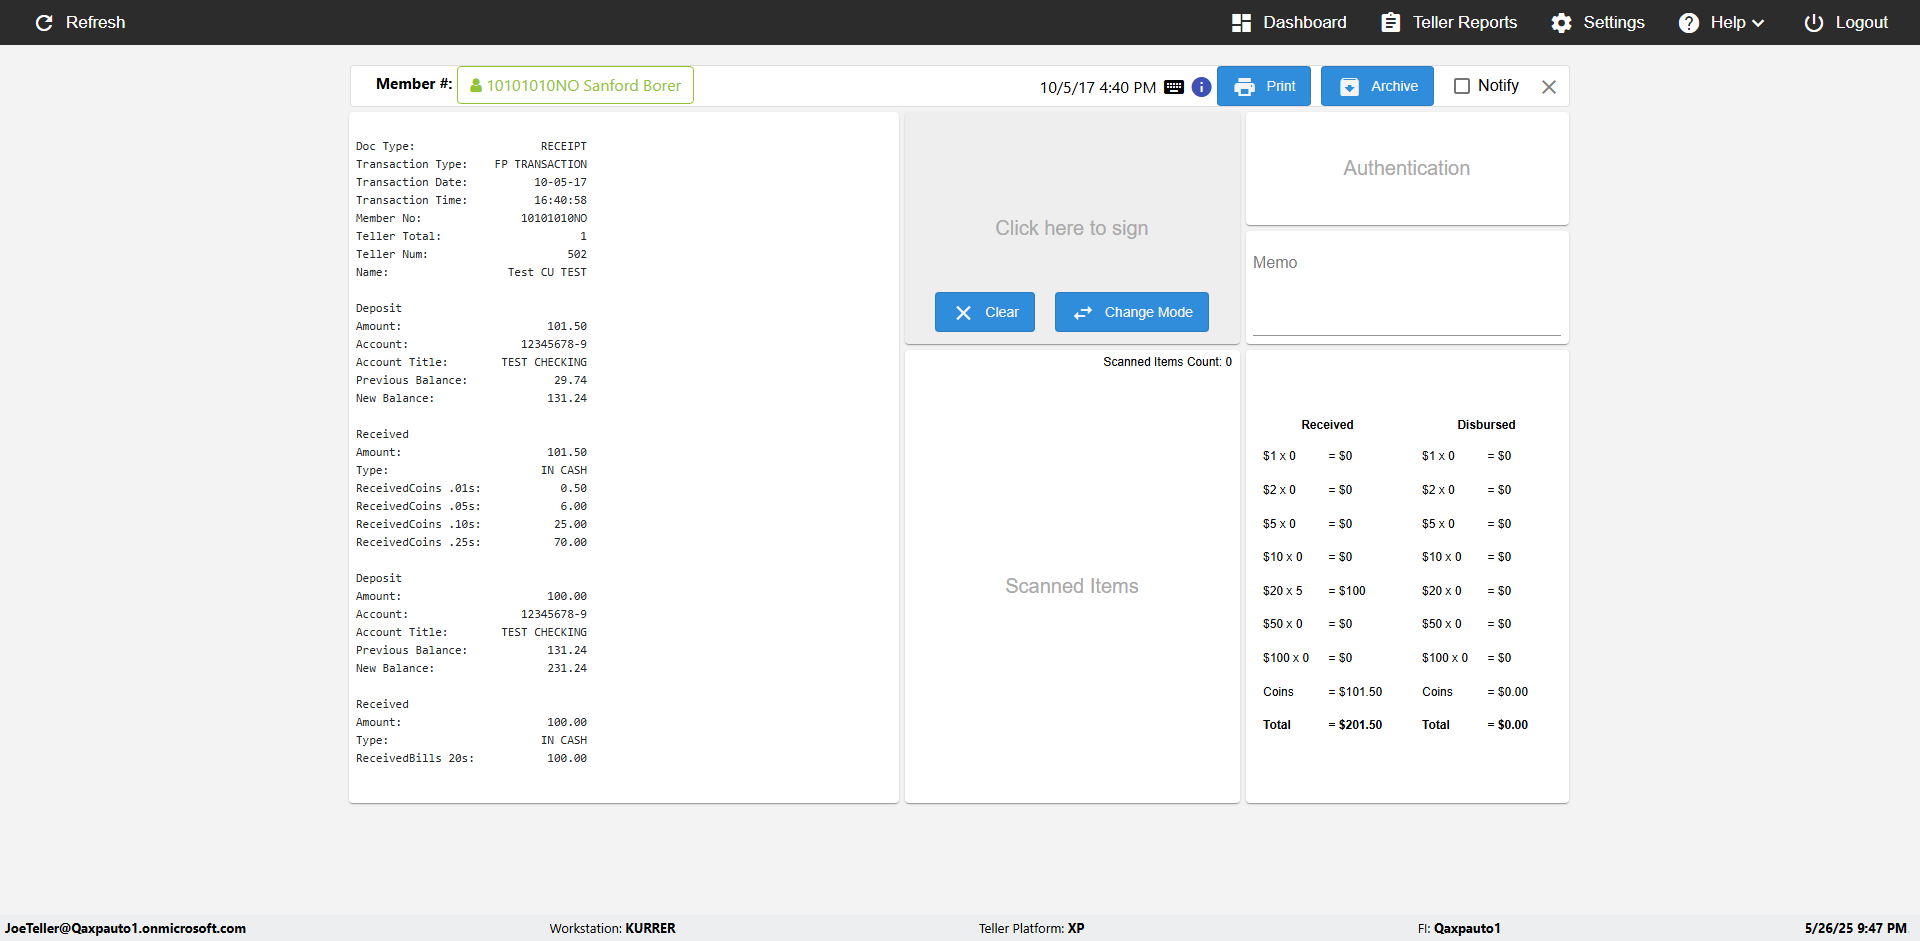The width and height of the screenshot is (1920, 941).
Task: Click the Disbursed $100 x 0 row
Action: [x=1467, y=658]
